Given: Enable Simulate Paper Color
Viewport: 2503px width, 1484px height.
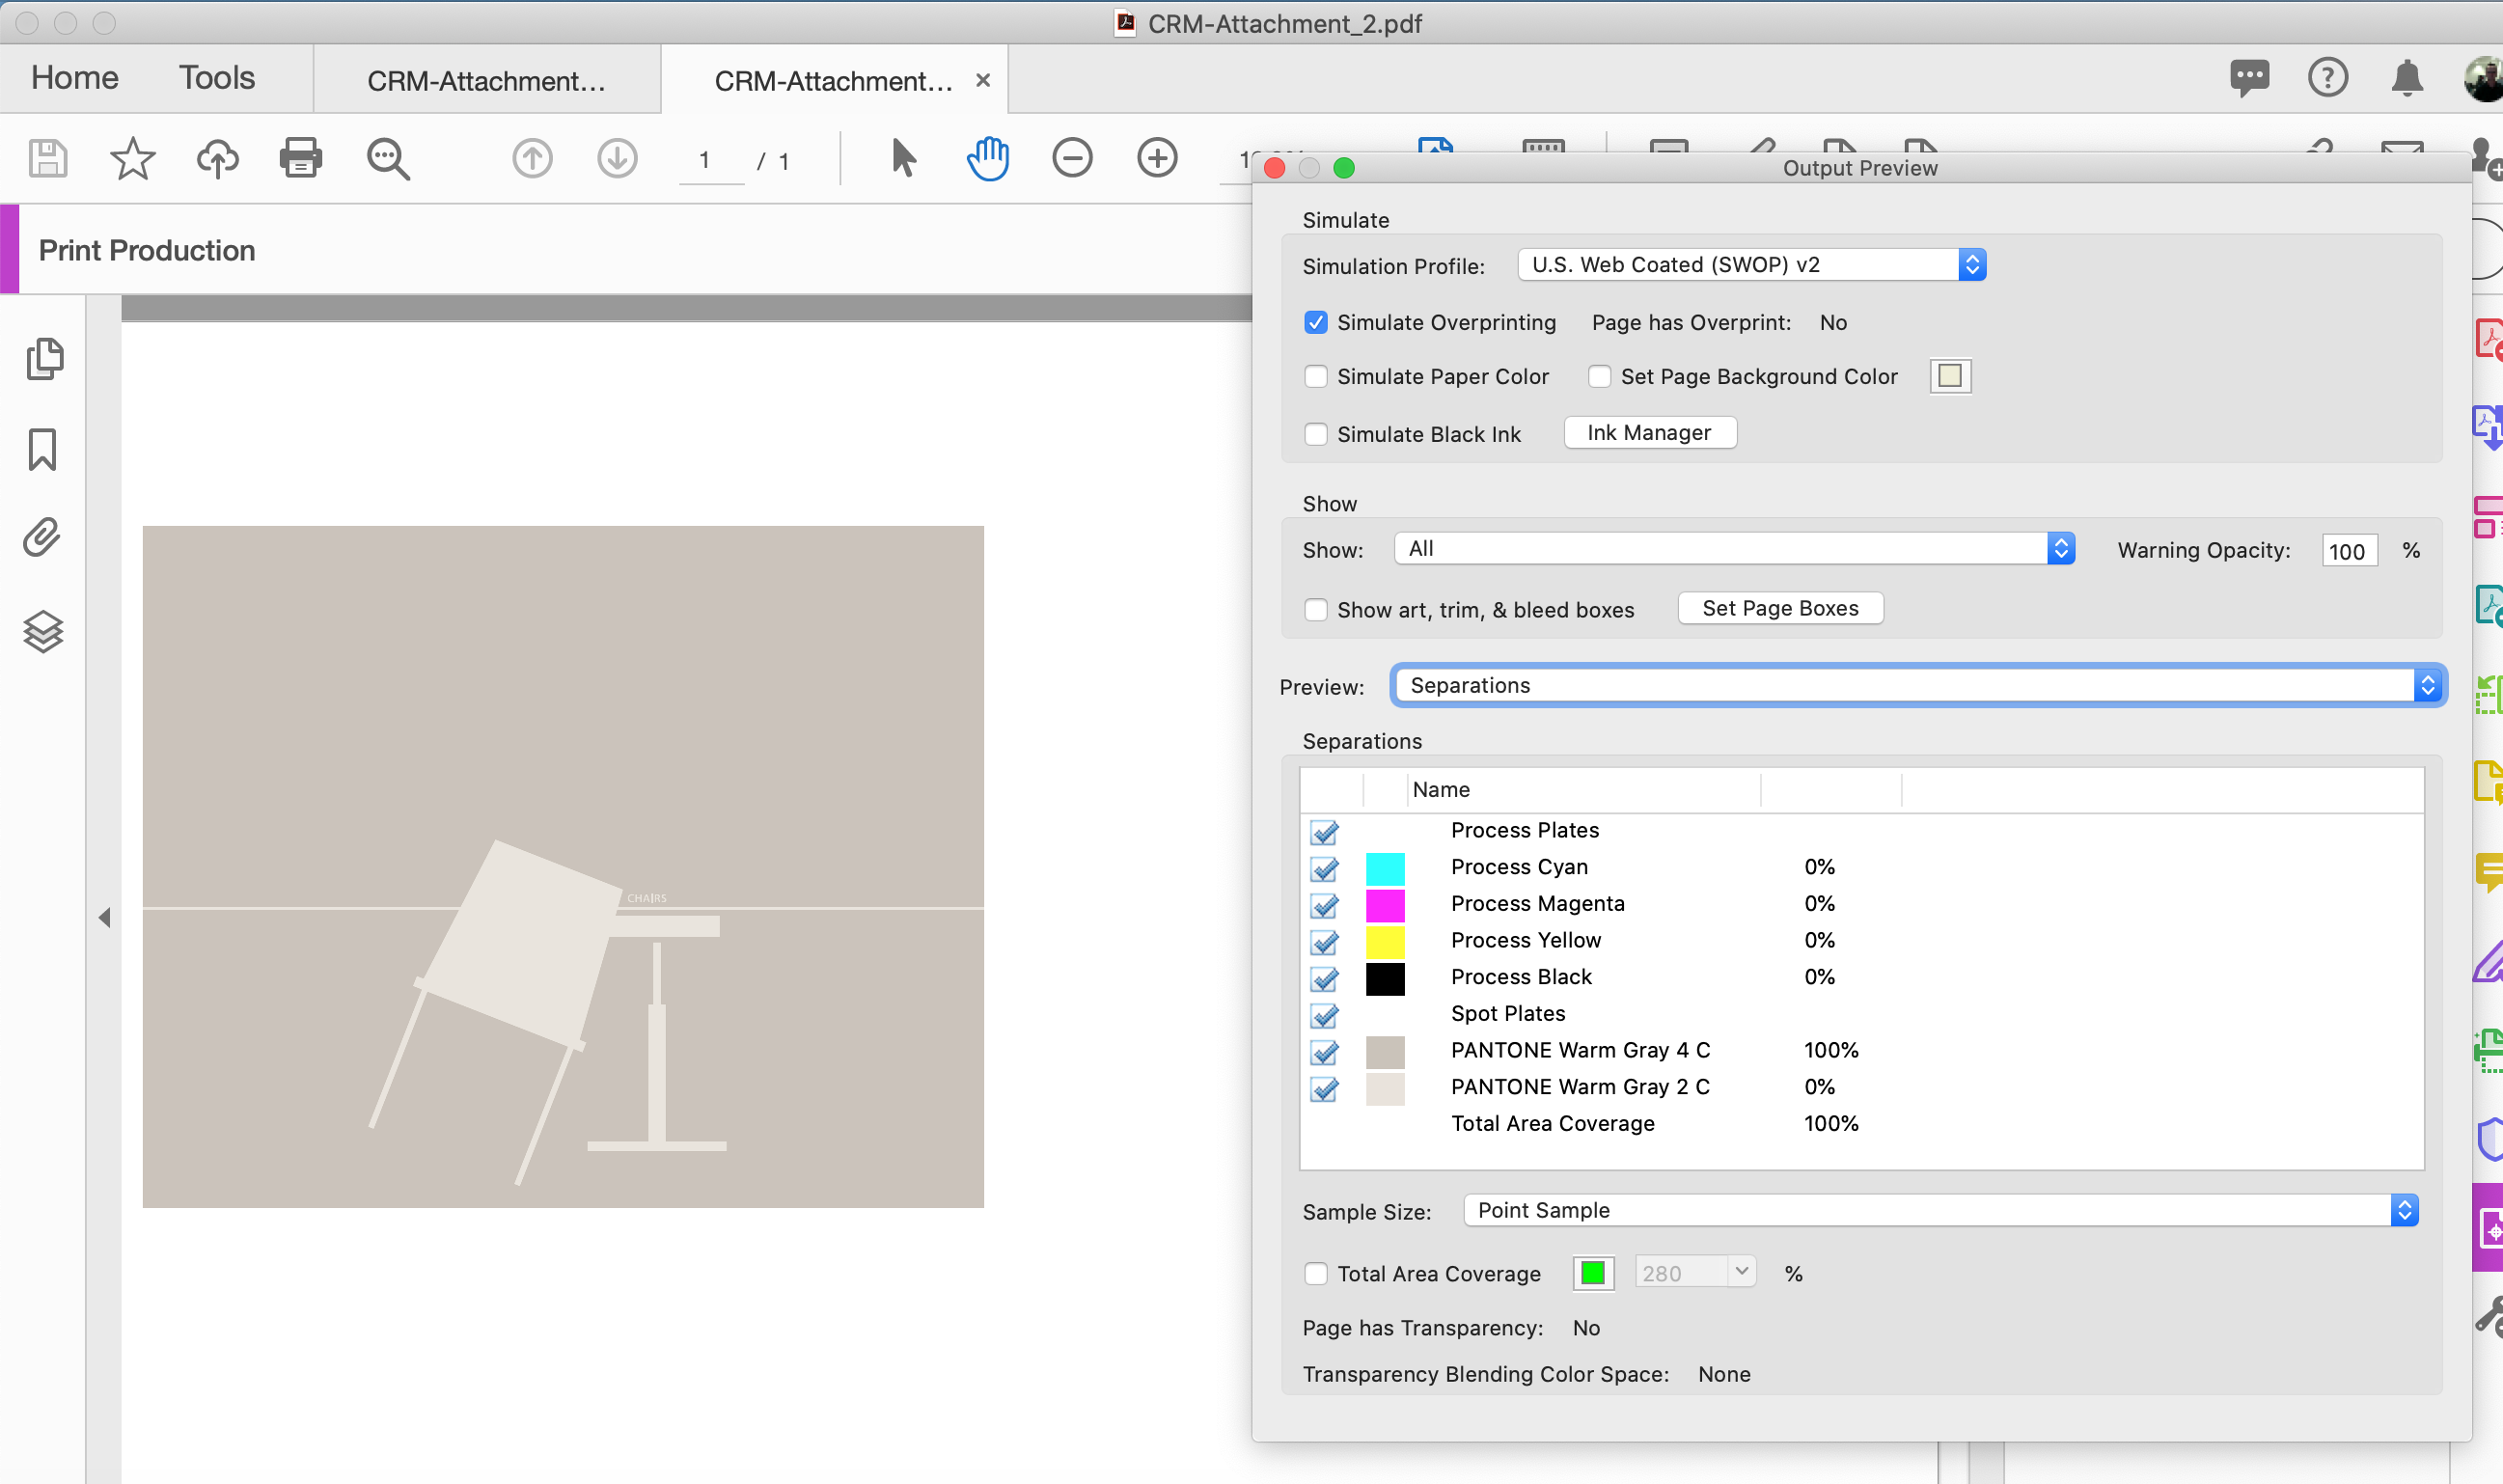Looking at the screenshot, I should pos(1315,376).
